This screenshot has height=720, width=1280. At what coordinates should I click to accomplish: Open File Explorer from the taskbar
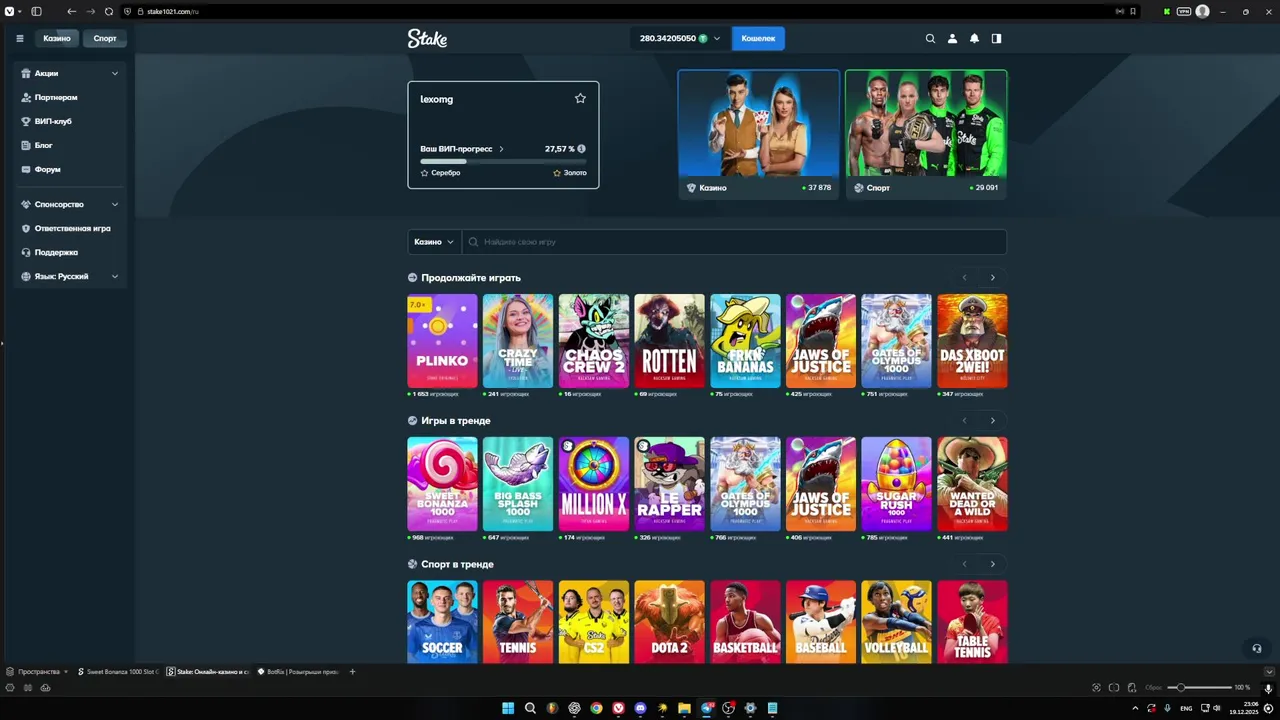[684, 708]
